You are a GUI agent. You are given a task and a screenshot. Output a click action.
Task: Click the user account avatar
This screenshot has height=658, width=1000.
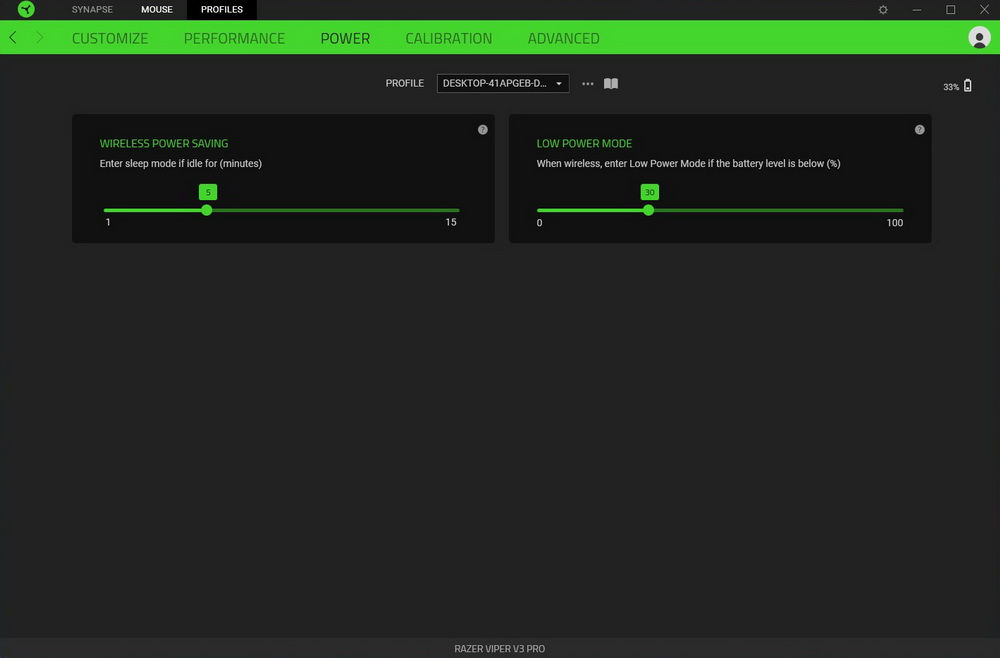[x=979, y=38]
